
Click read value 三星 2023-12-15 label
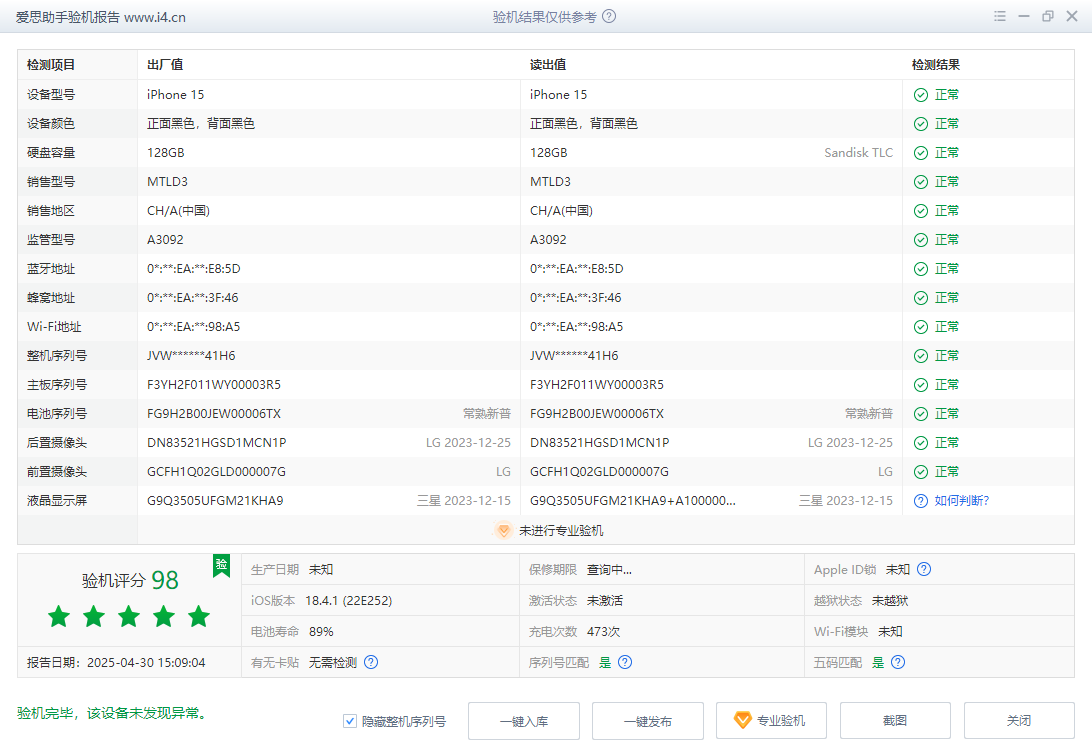(x=845, y=501)
